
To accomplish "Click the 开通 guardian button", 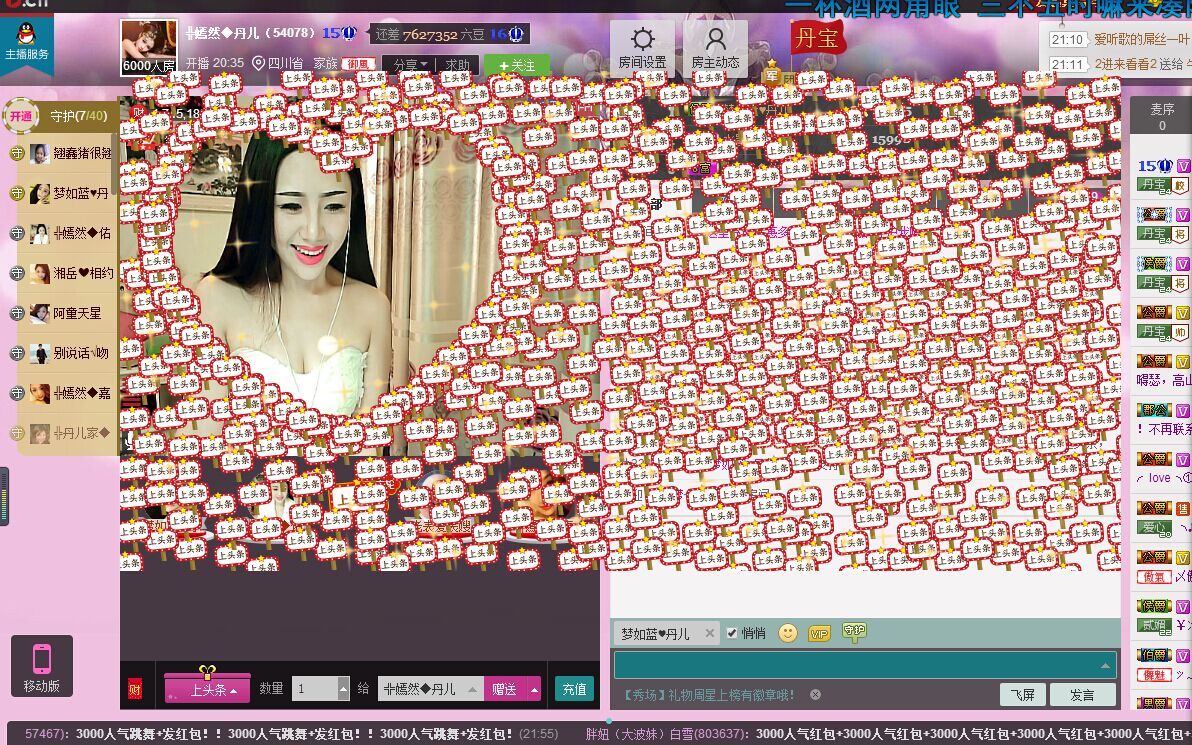I will [x=21, y=116].
